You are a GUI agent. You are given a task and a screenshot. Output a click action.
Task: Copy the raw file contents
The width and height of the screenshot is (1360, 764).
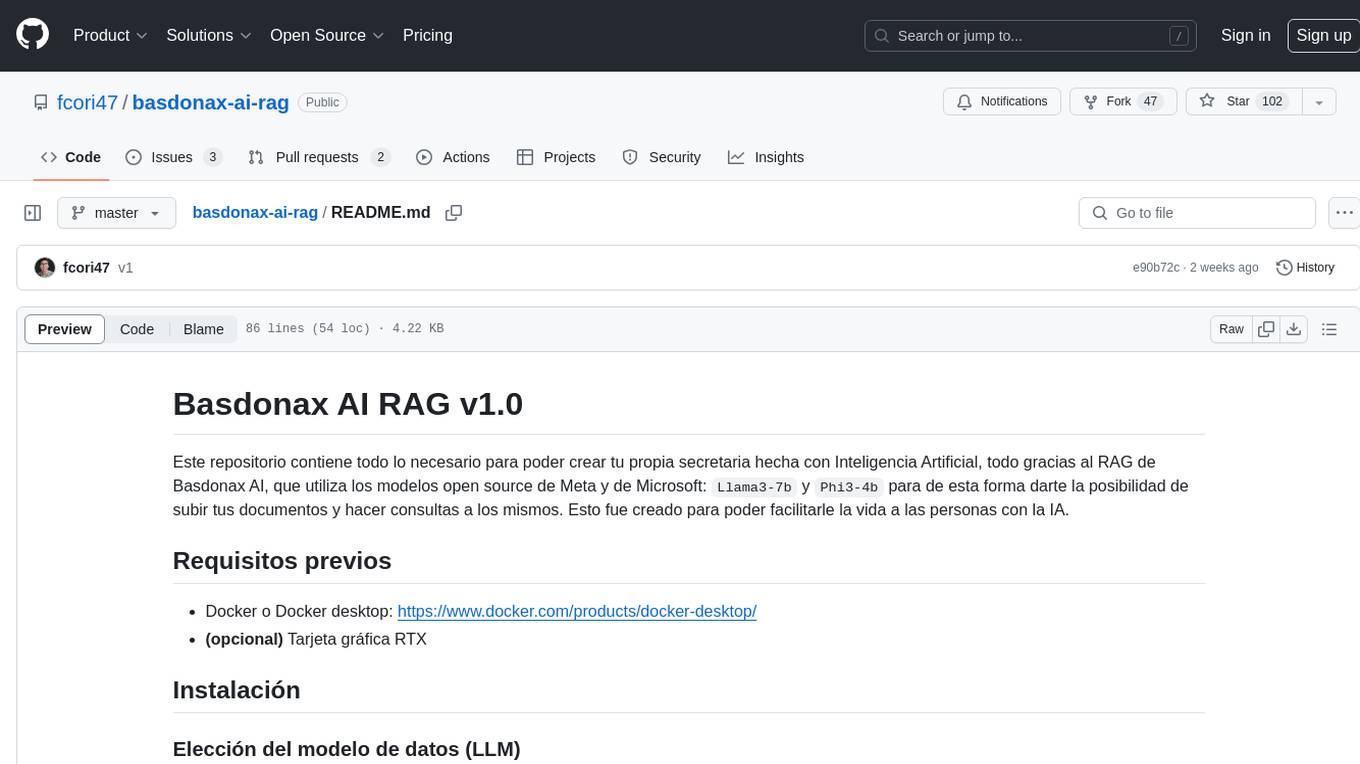(1266, 329)
